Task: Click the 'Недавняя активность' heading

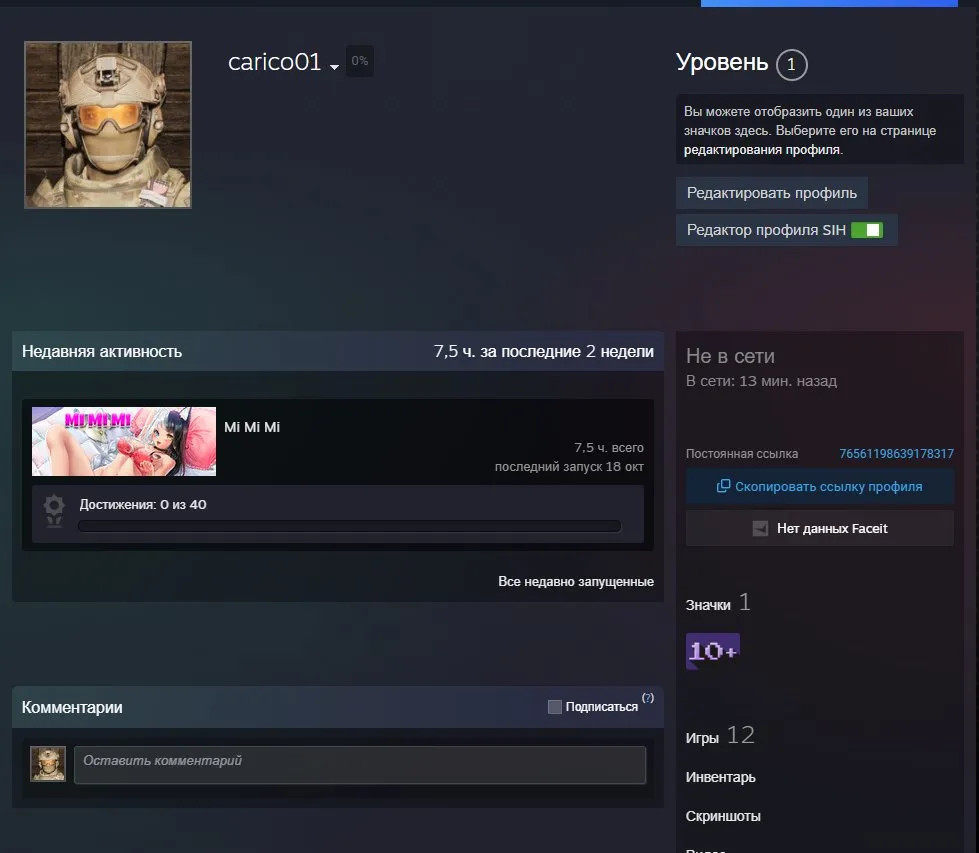Action: tap(102, 352)
